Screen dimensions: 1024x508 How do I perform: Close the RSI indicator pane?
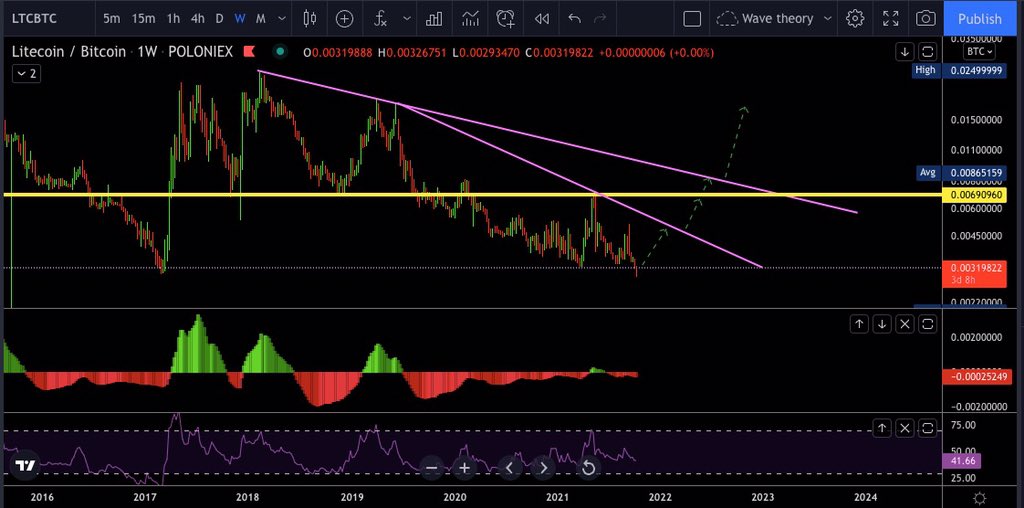tap(904, 428)
